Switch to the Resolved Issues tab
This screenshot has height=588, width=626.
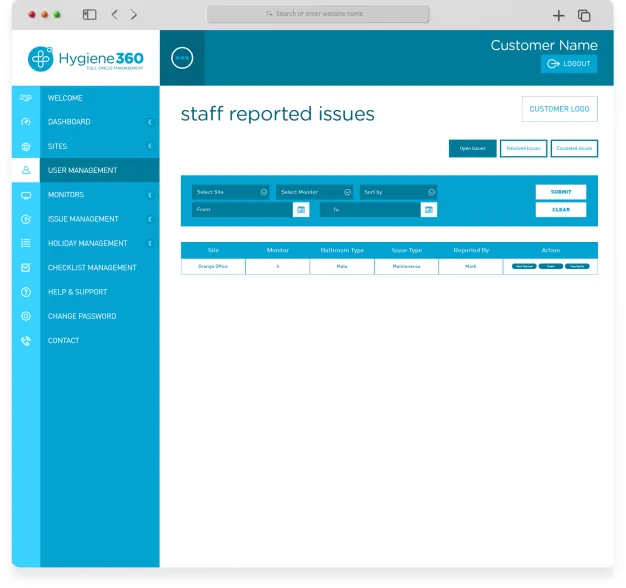coord(523,148)
